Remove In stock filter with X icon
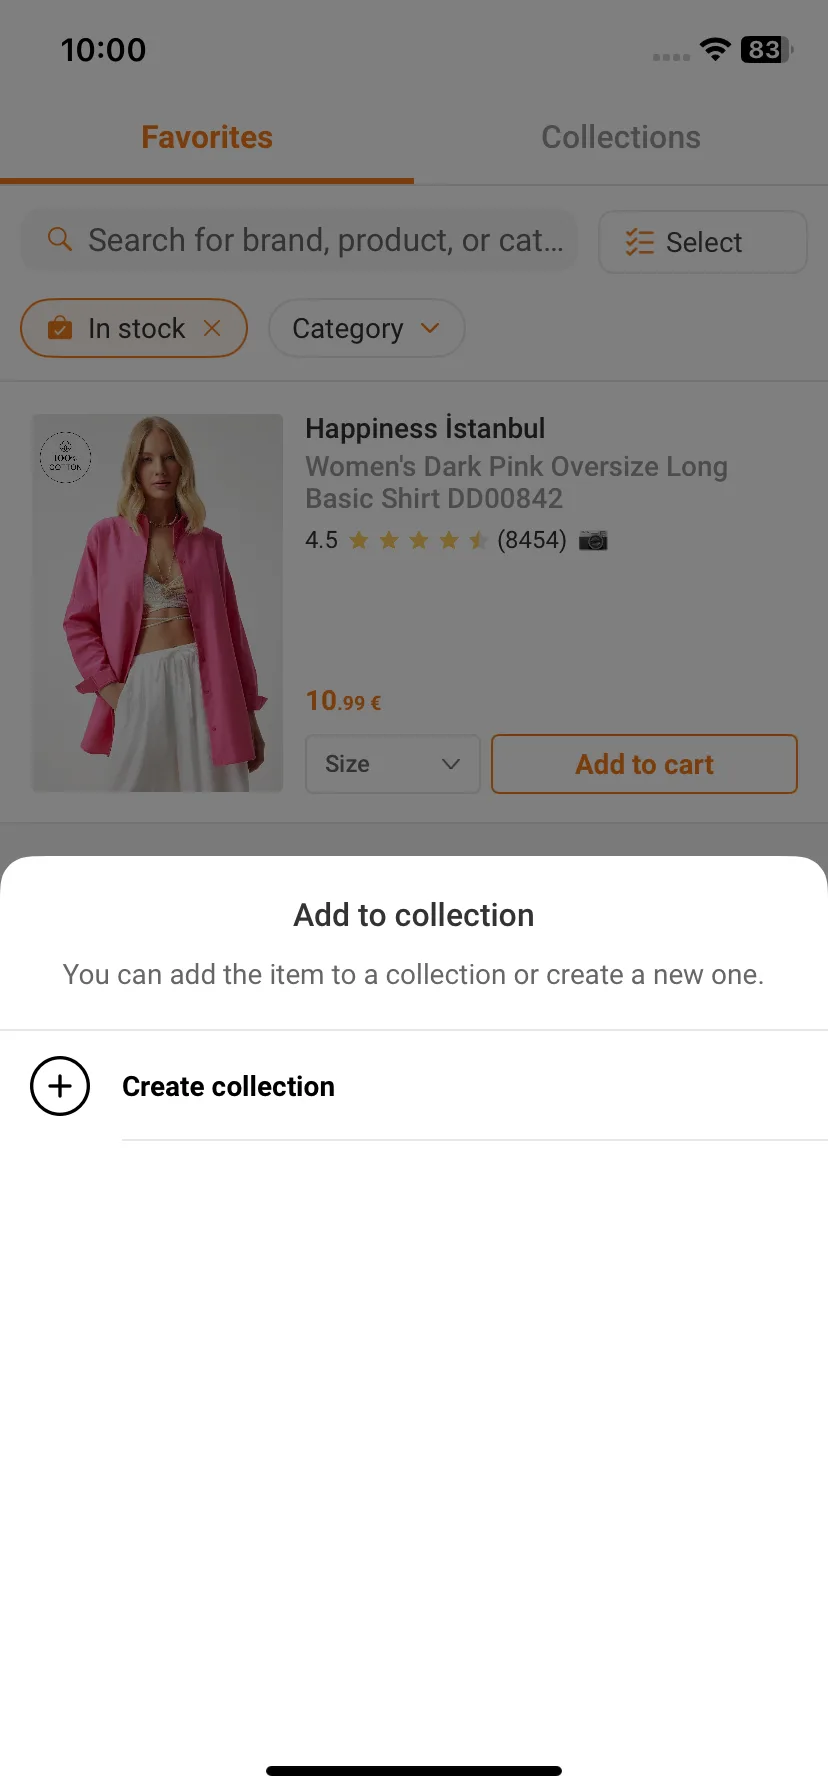 coord(212,328)
